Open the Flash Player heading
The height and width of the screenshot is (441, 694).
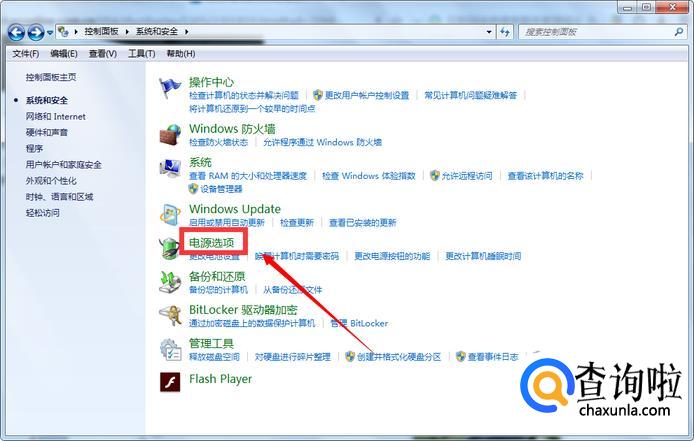click(220, 379)
